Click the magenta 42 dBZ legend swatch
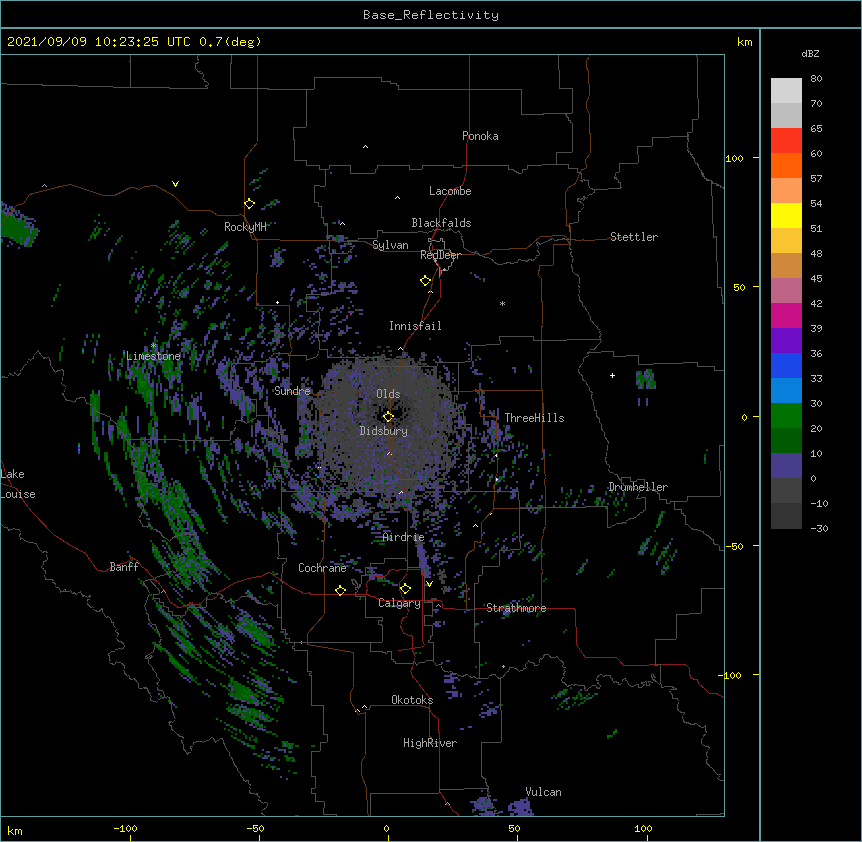The width and height of the screenshot is (862, 842). pos(786,315)
